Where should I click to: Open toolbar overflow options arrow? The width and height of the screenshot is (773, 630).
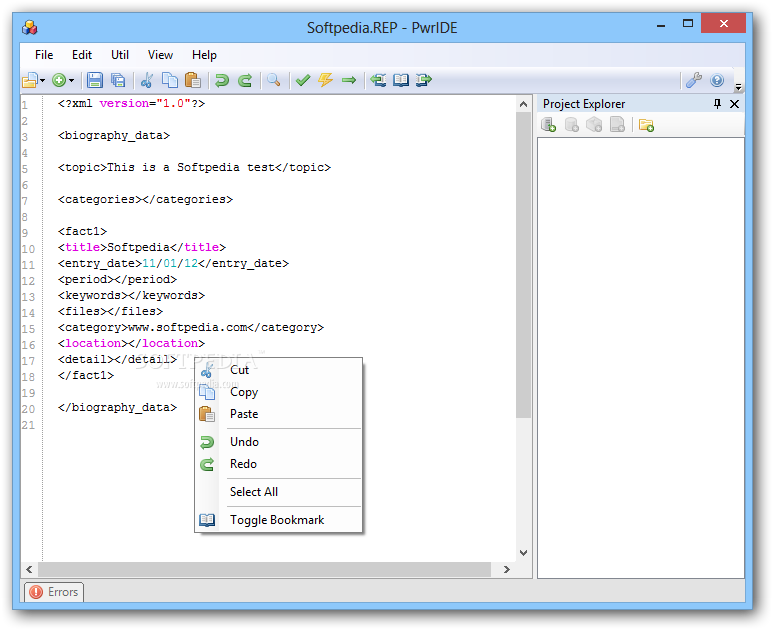pos(738,87)
